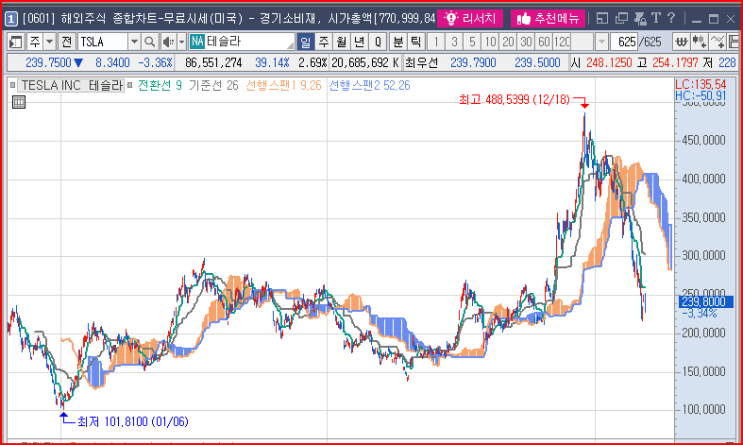Click the duplicate window icon
Screen dimensions: 743x445
point(621,18)
